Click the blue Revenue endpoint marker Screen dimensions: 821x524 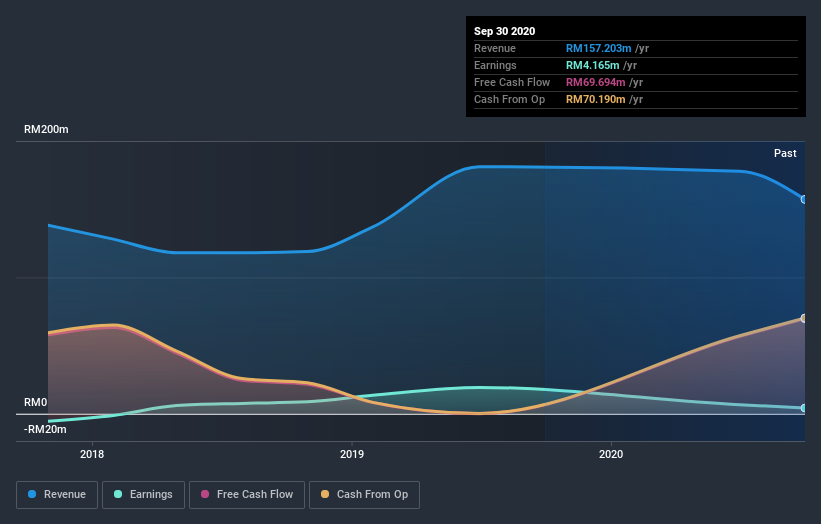click(803, 199)
